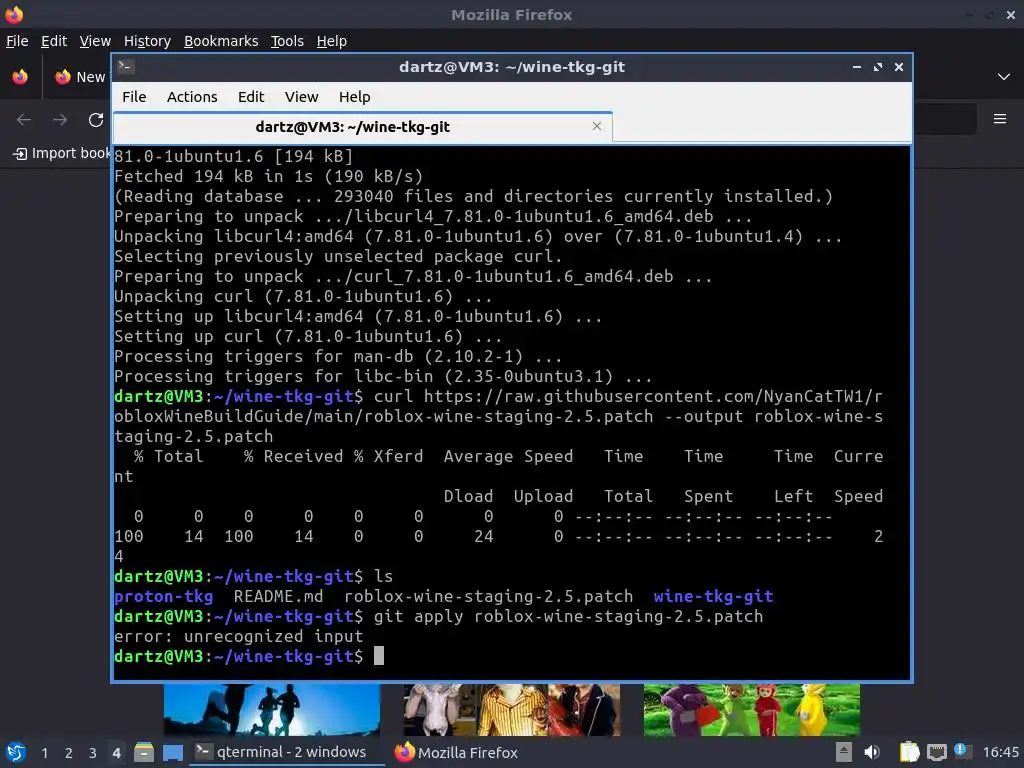This screenshot has height=768, width=1024.
Task: Open the file manager from the taskbar
Action: click(144, 753)
